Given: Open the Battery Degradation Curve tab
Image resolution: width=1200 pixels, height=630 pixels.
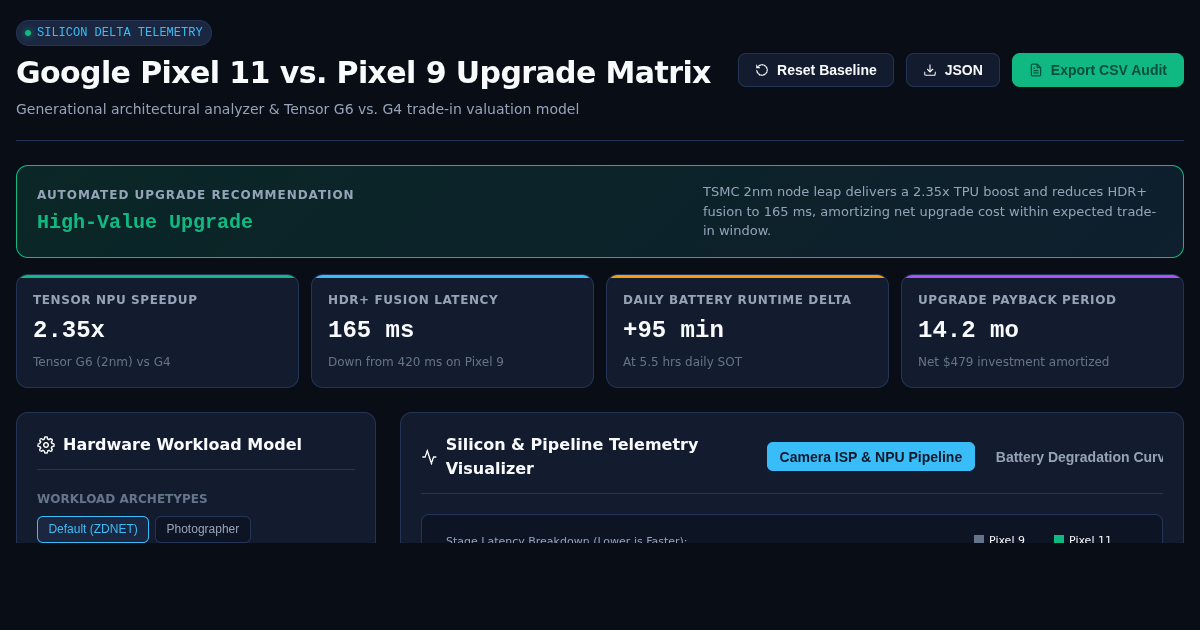Looking at the screenshot, I should coord(1079,457).
